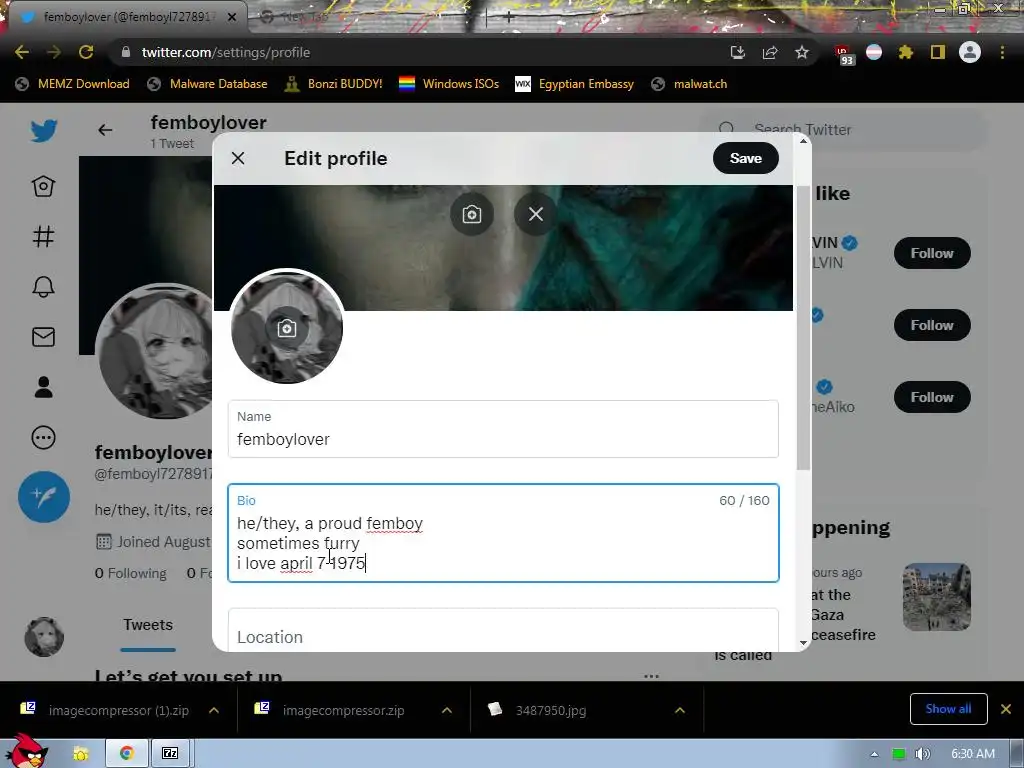This screenshot has width=1024, height=768.
Task: Click the Search Twitter field
Action: [843, 129]
